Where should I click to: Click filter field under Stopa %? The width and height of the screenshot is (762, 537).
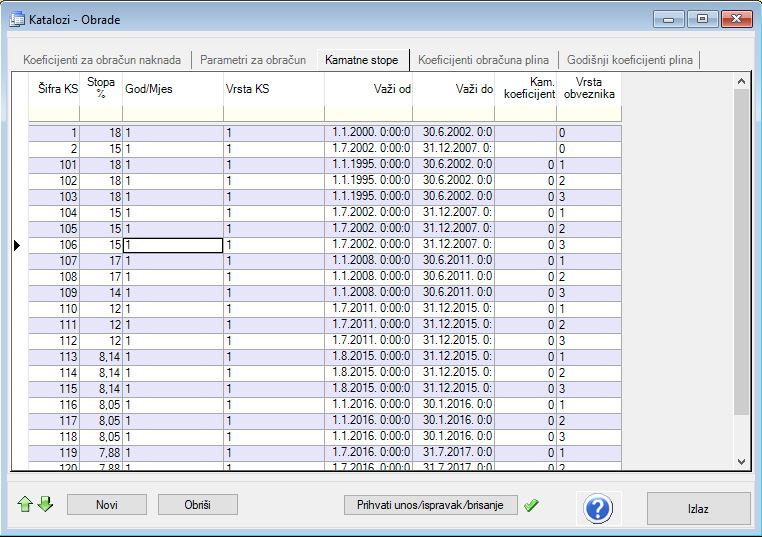tap(101, 114)
